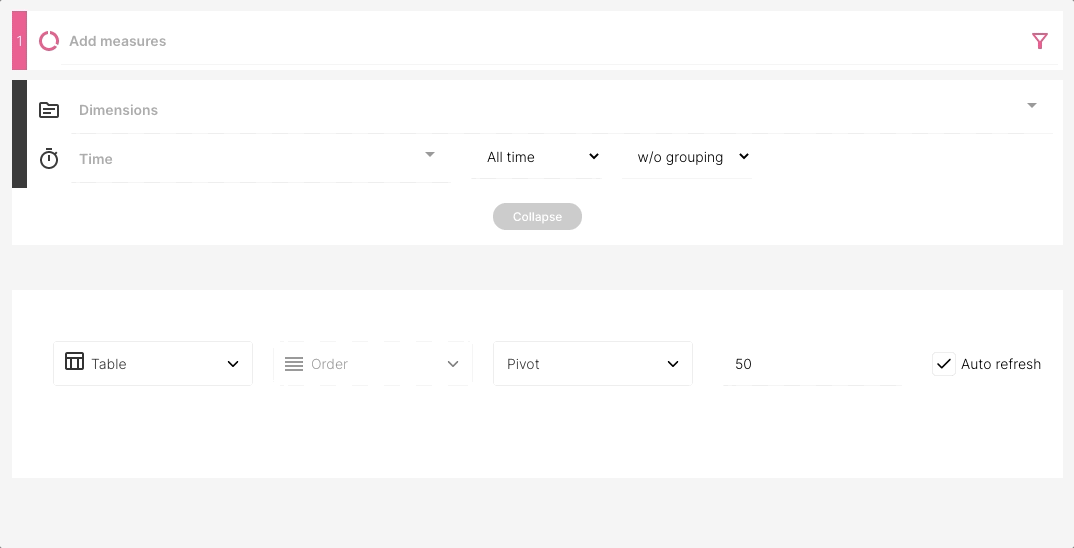
Task: Open the All time range dropdown
Action: click(x=537, y=157)
